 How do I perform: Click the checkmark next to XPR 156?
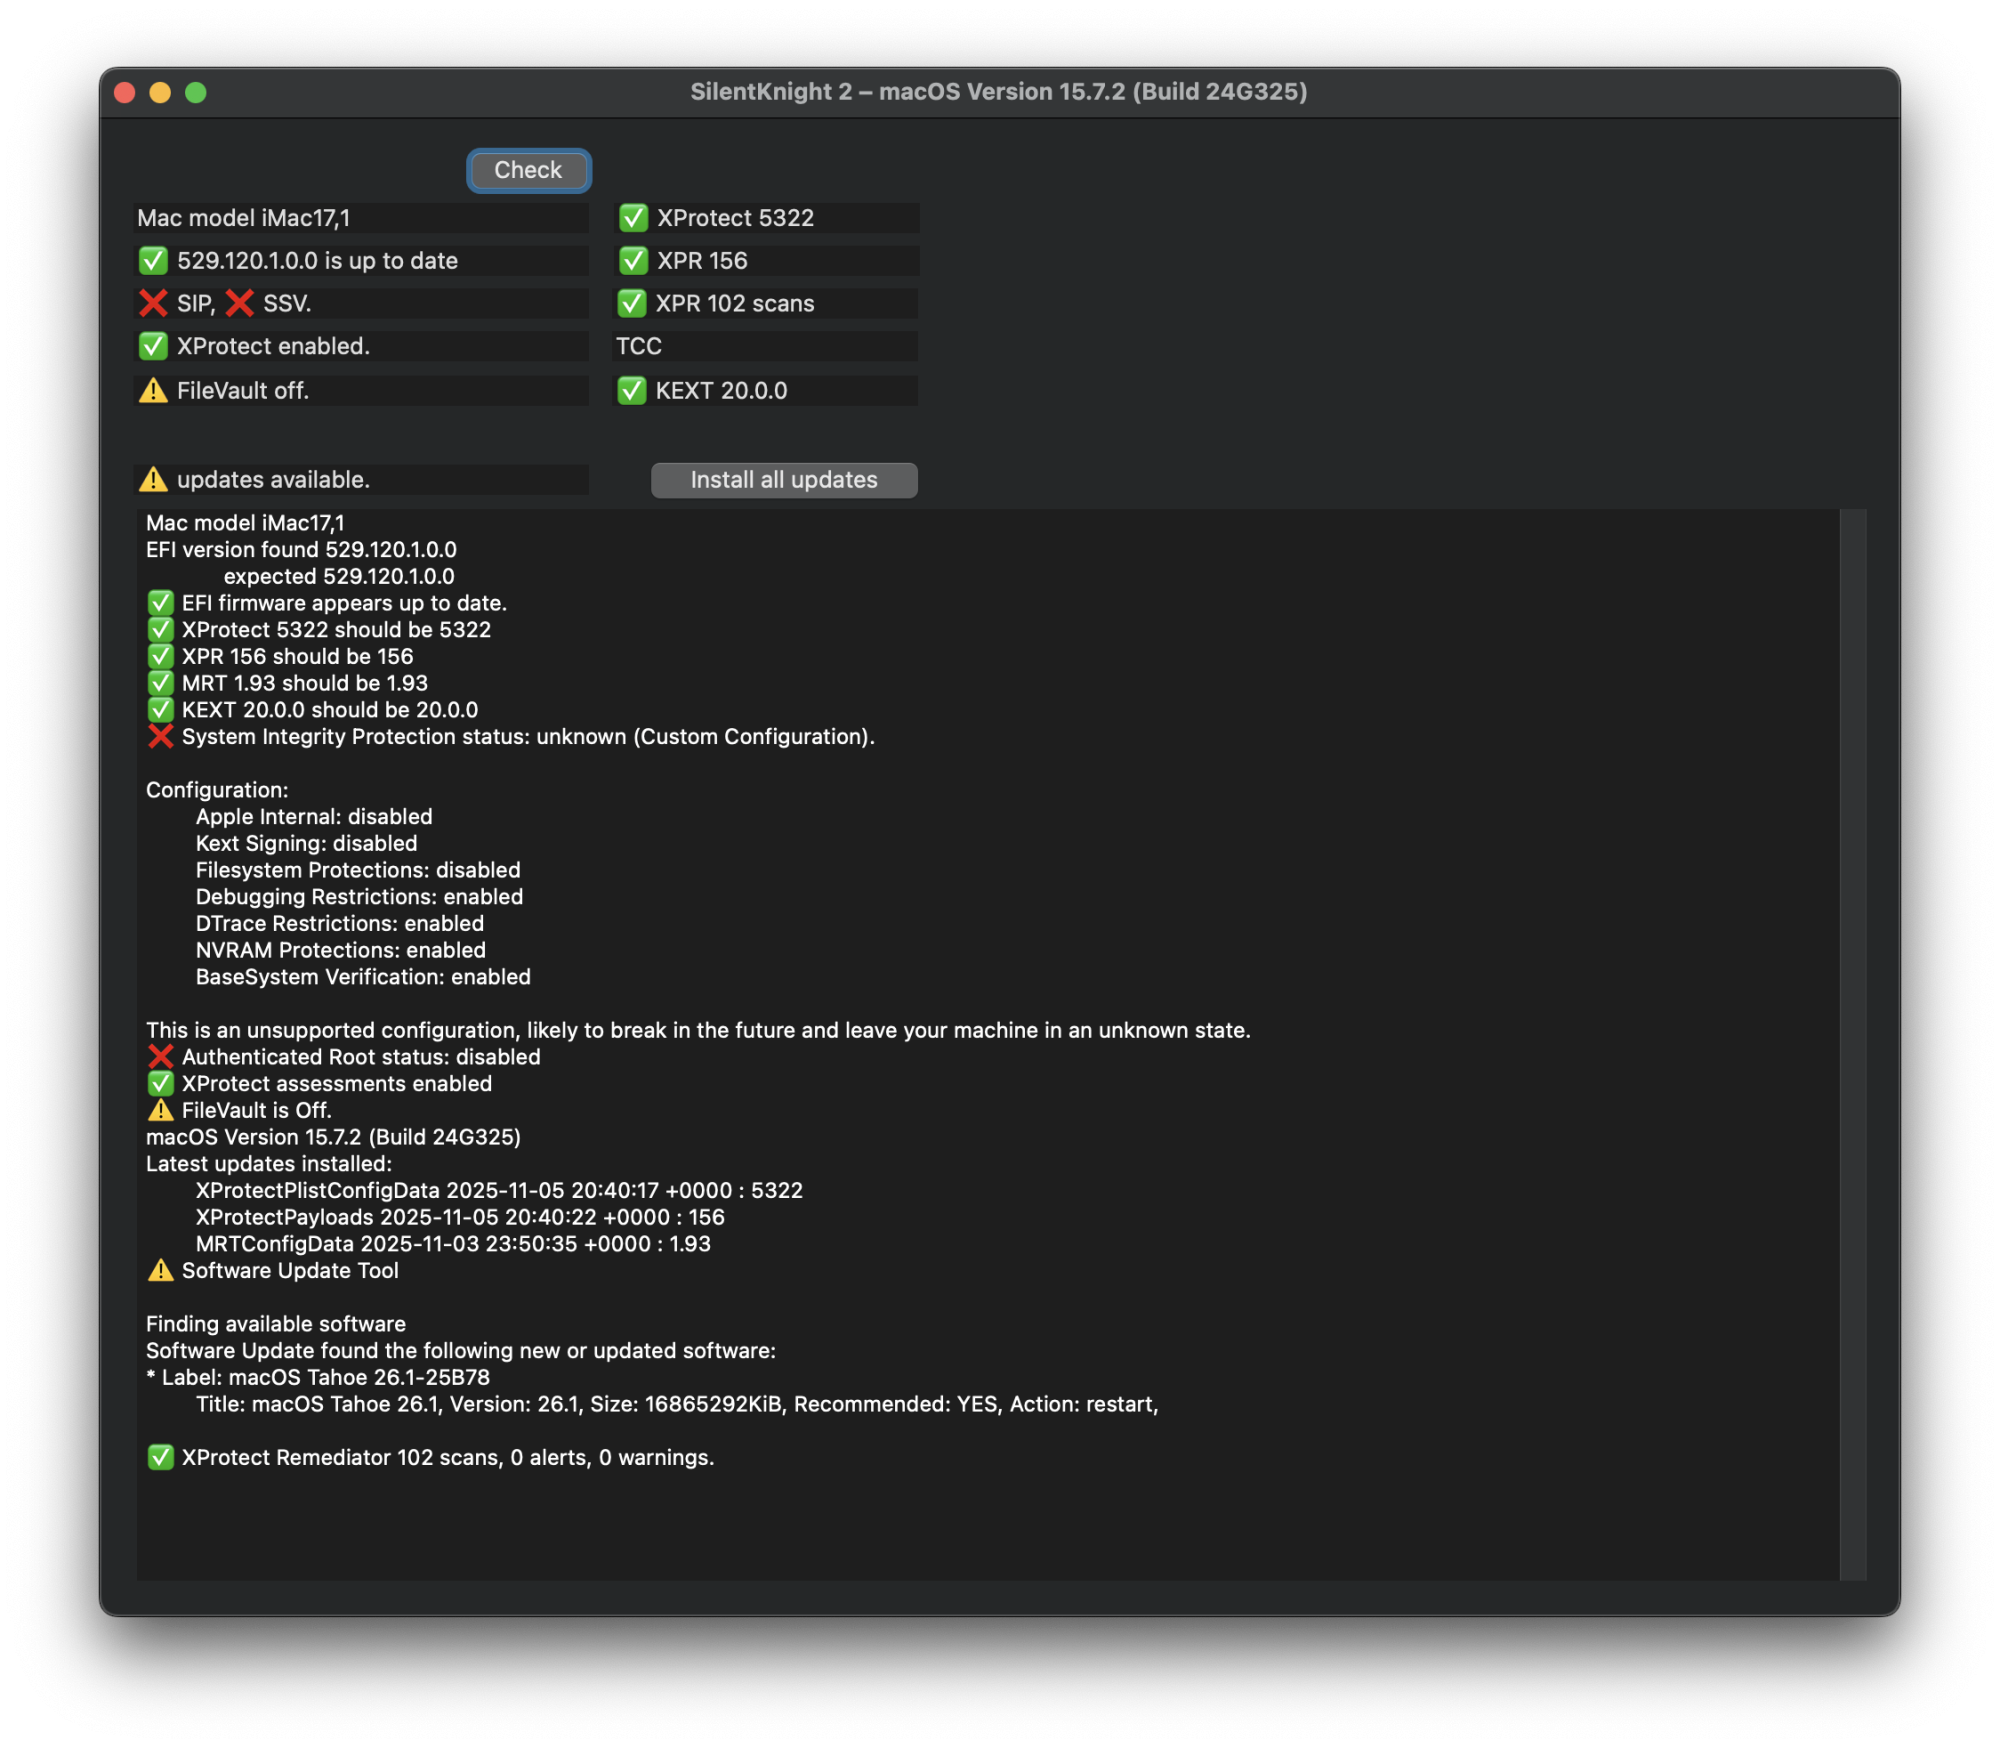[x=634, y=260]
